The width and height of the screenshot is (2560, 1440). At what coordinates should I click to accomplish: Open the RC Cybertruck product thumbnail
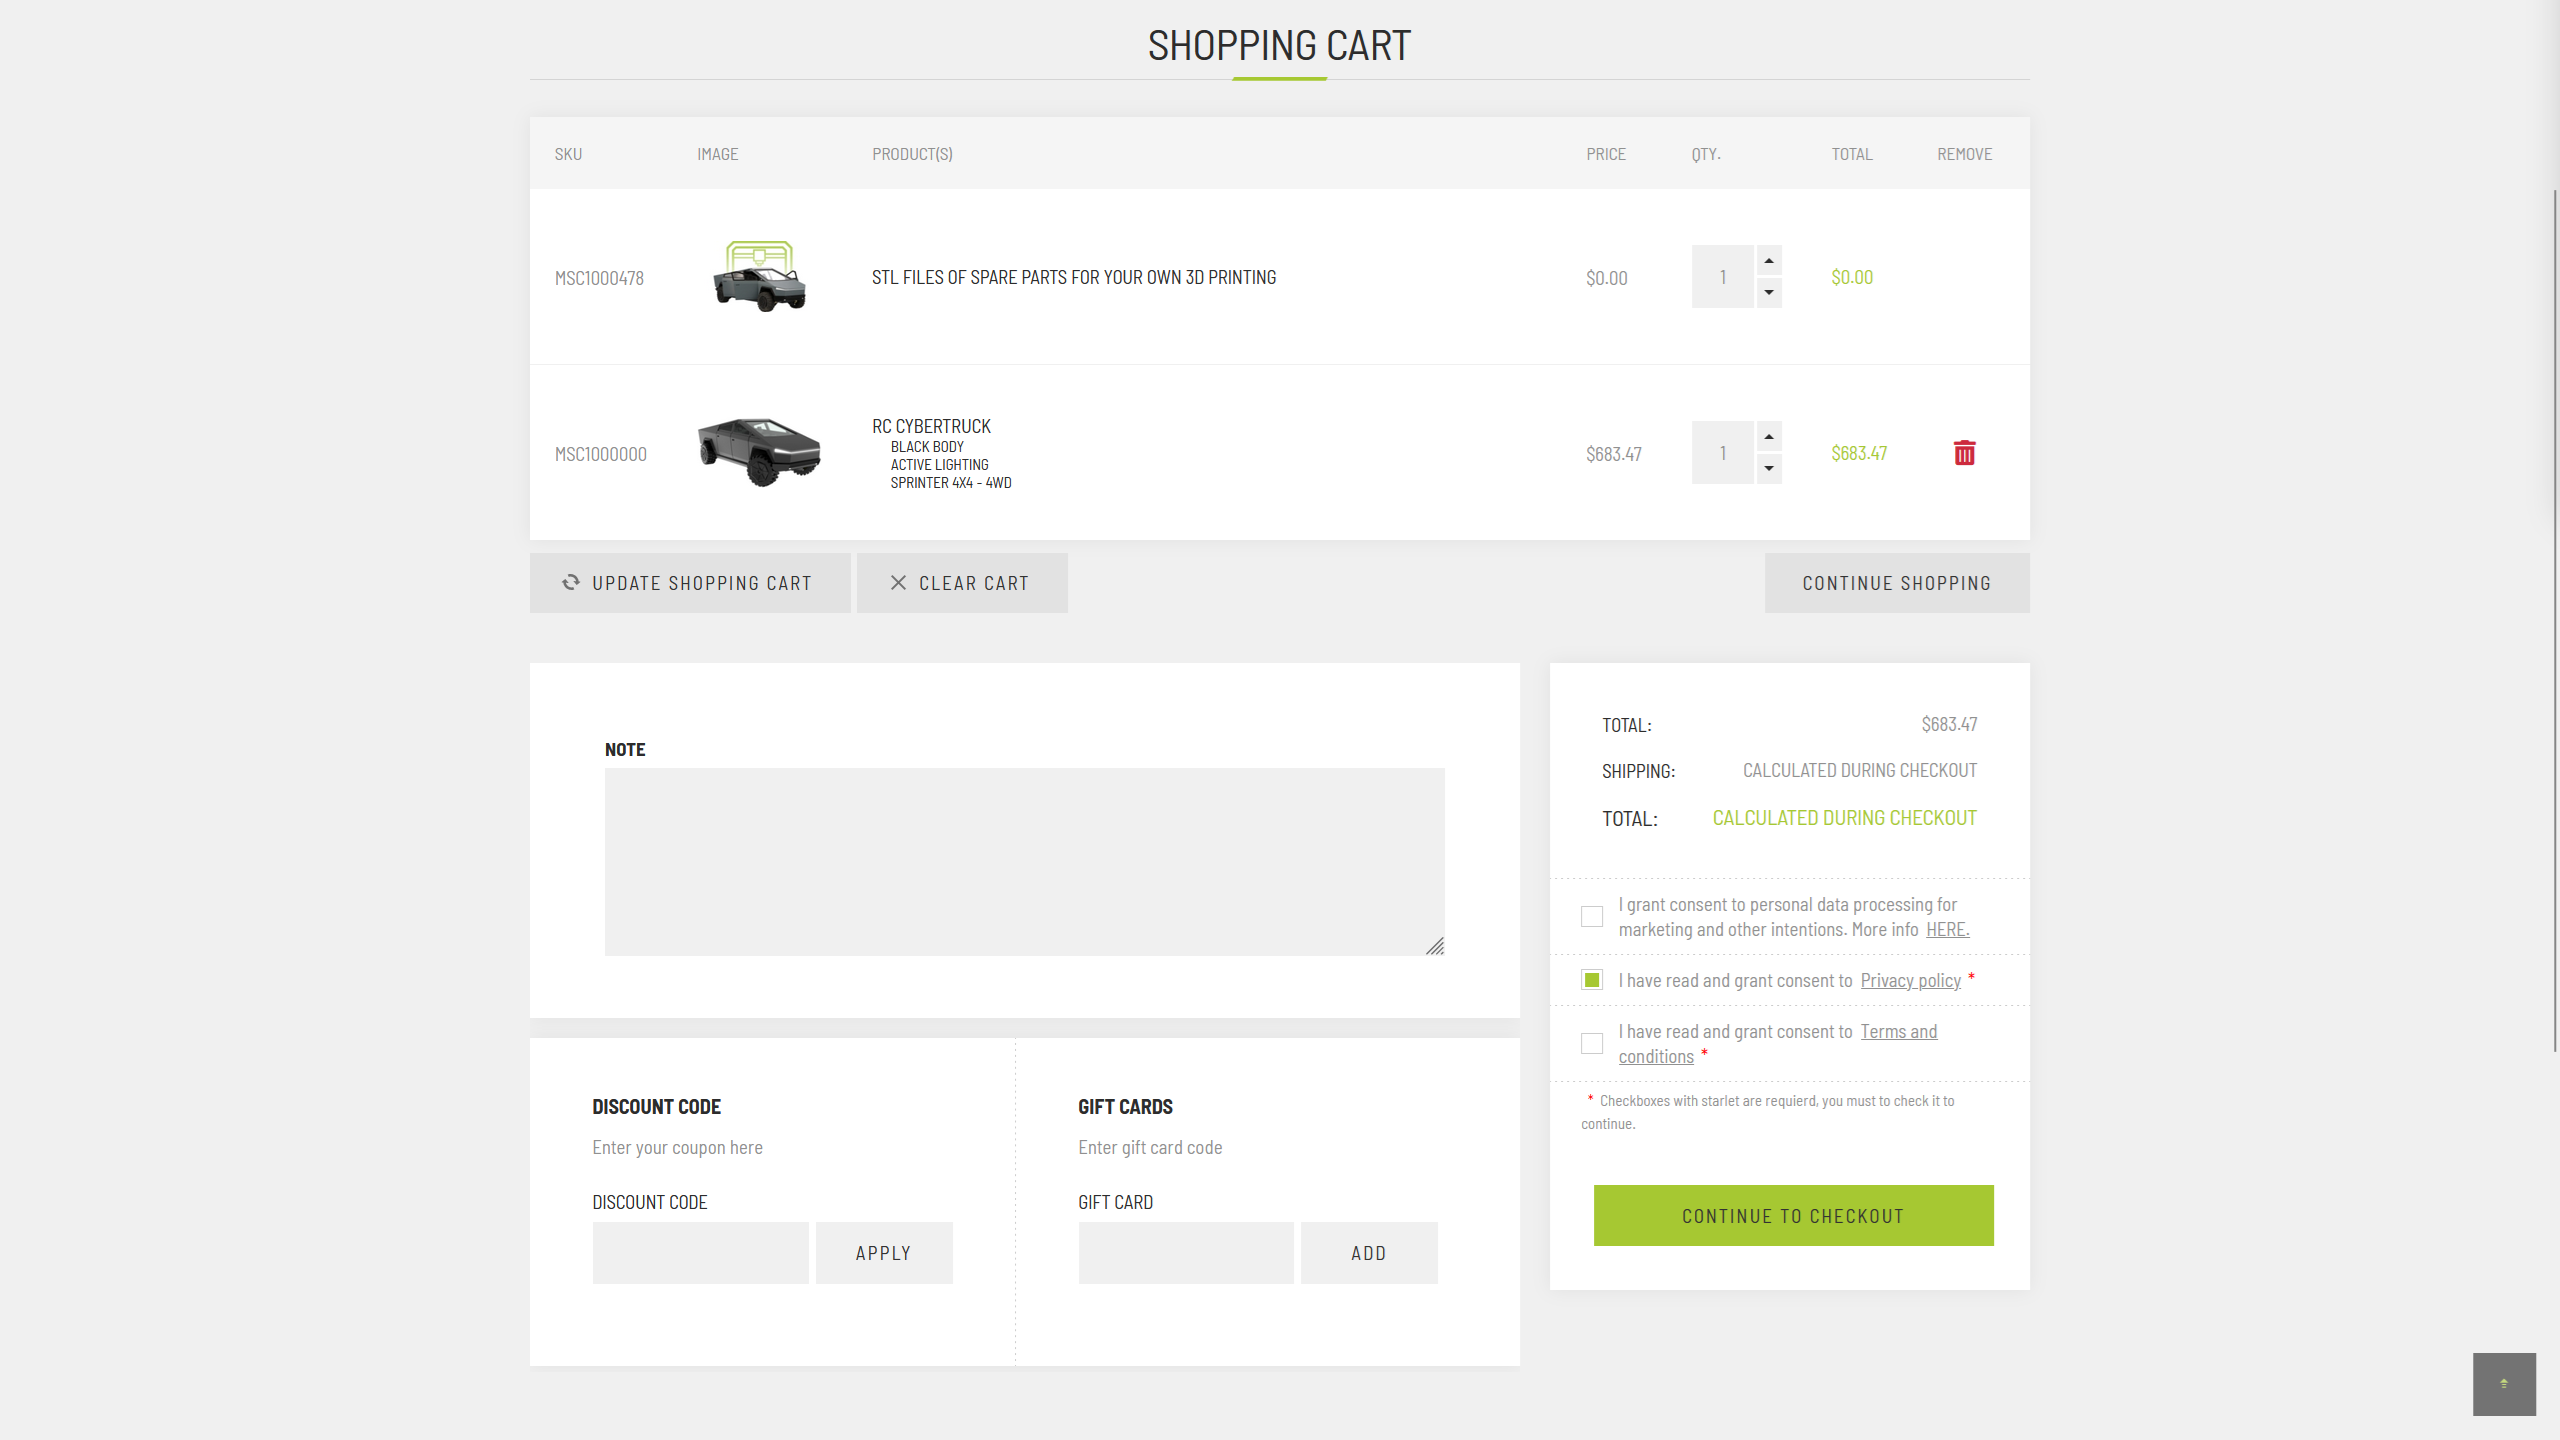pos(759,452)
